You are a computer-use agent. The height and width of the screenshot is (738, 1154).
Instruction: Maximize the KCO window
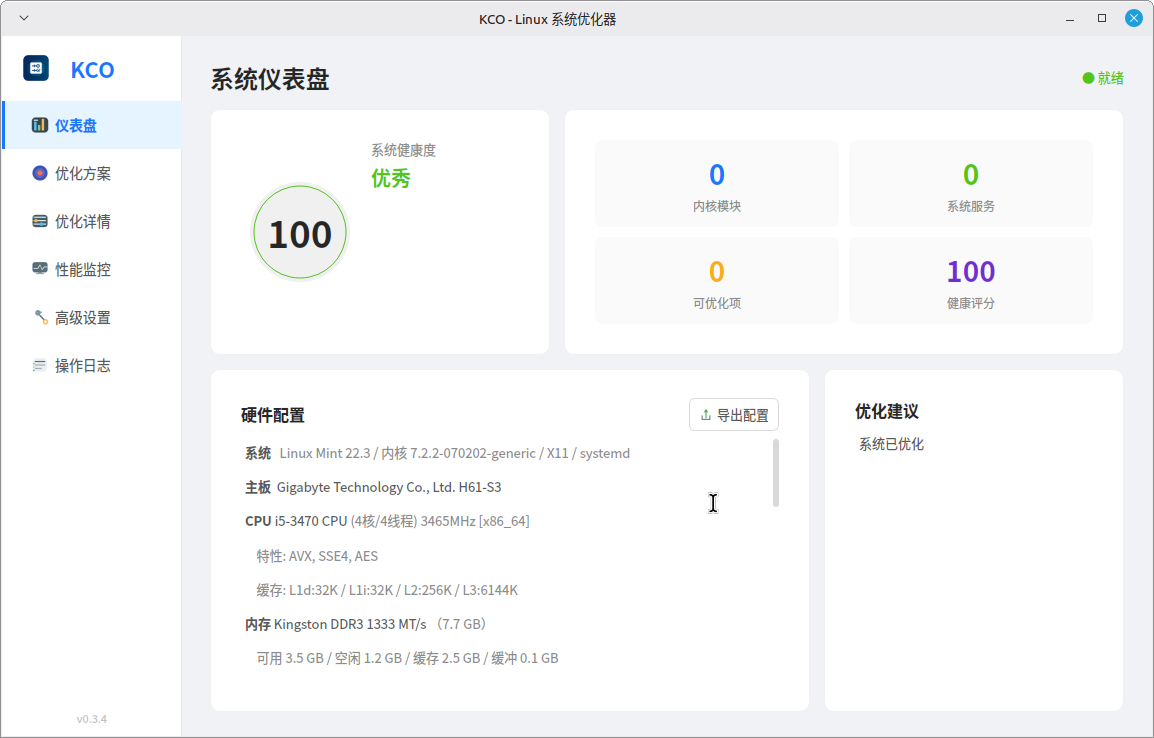[x=1102, y=18]
